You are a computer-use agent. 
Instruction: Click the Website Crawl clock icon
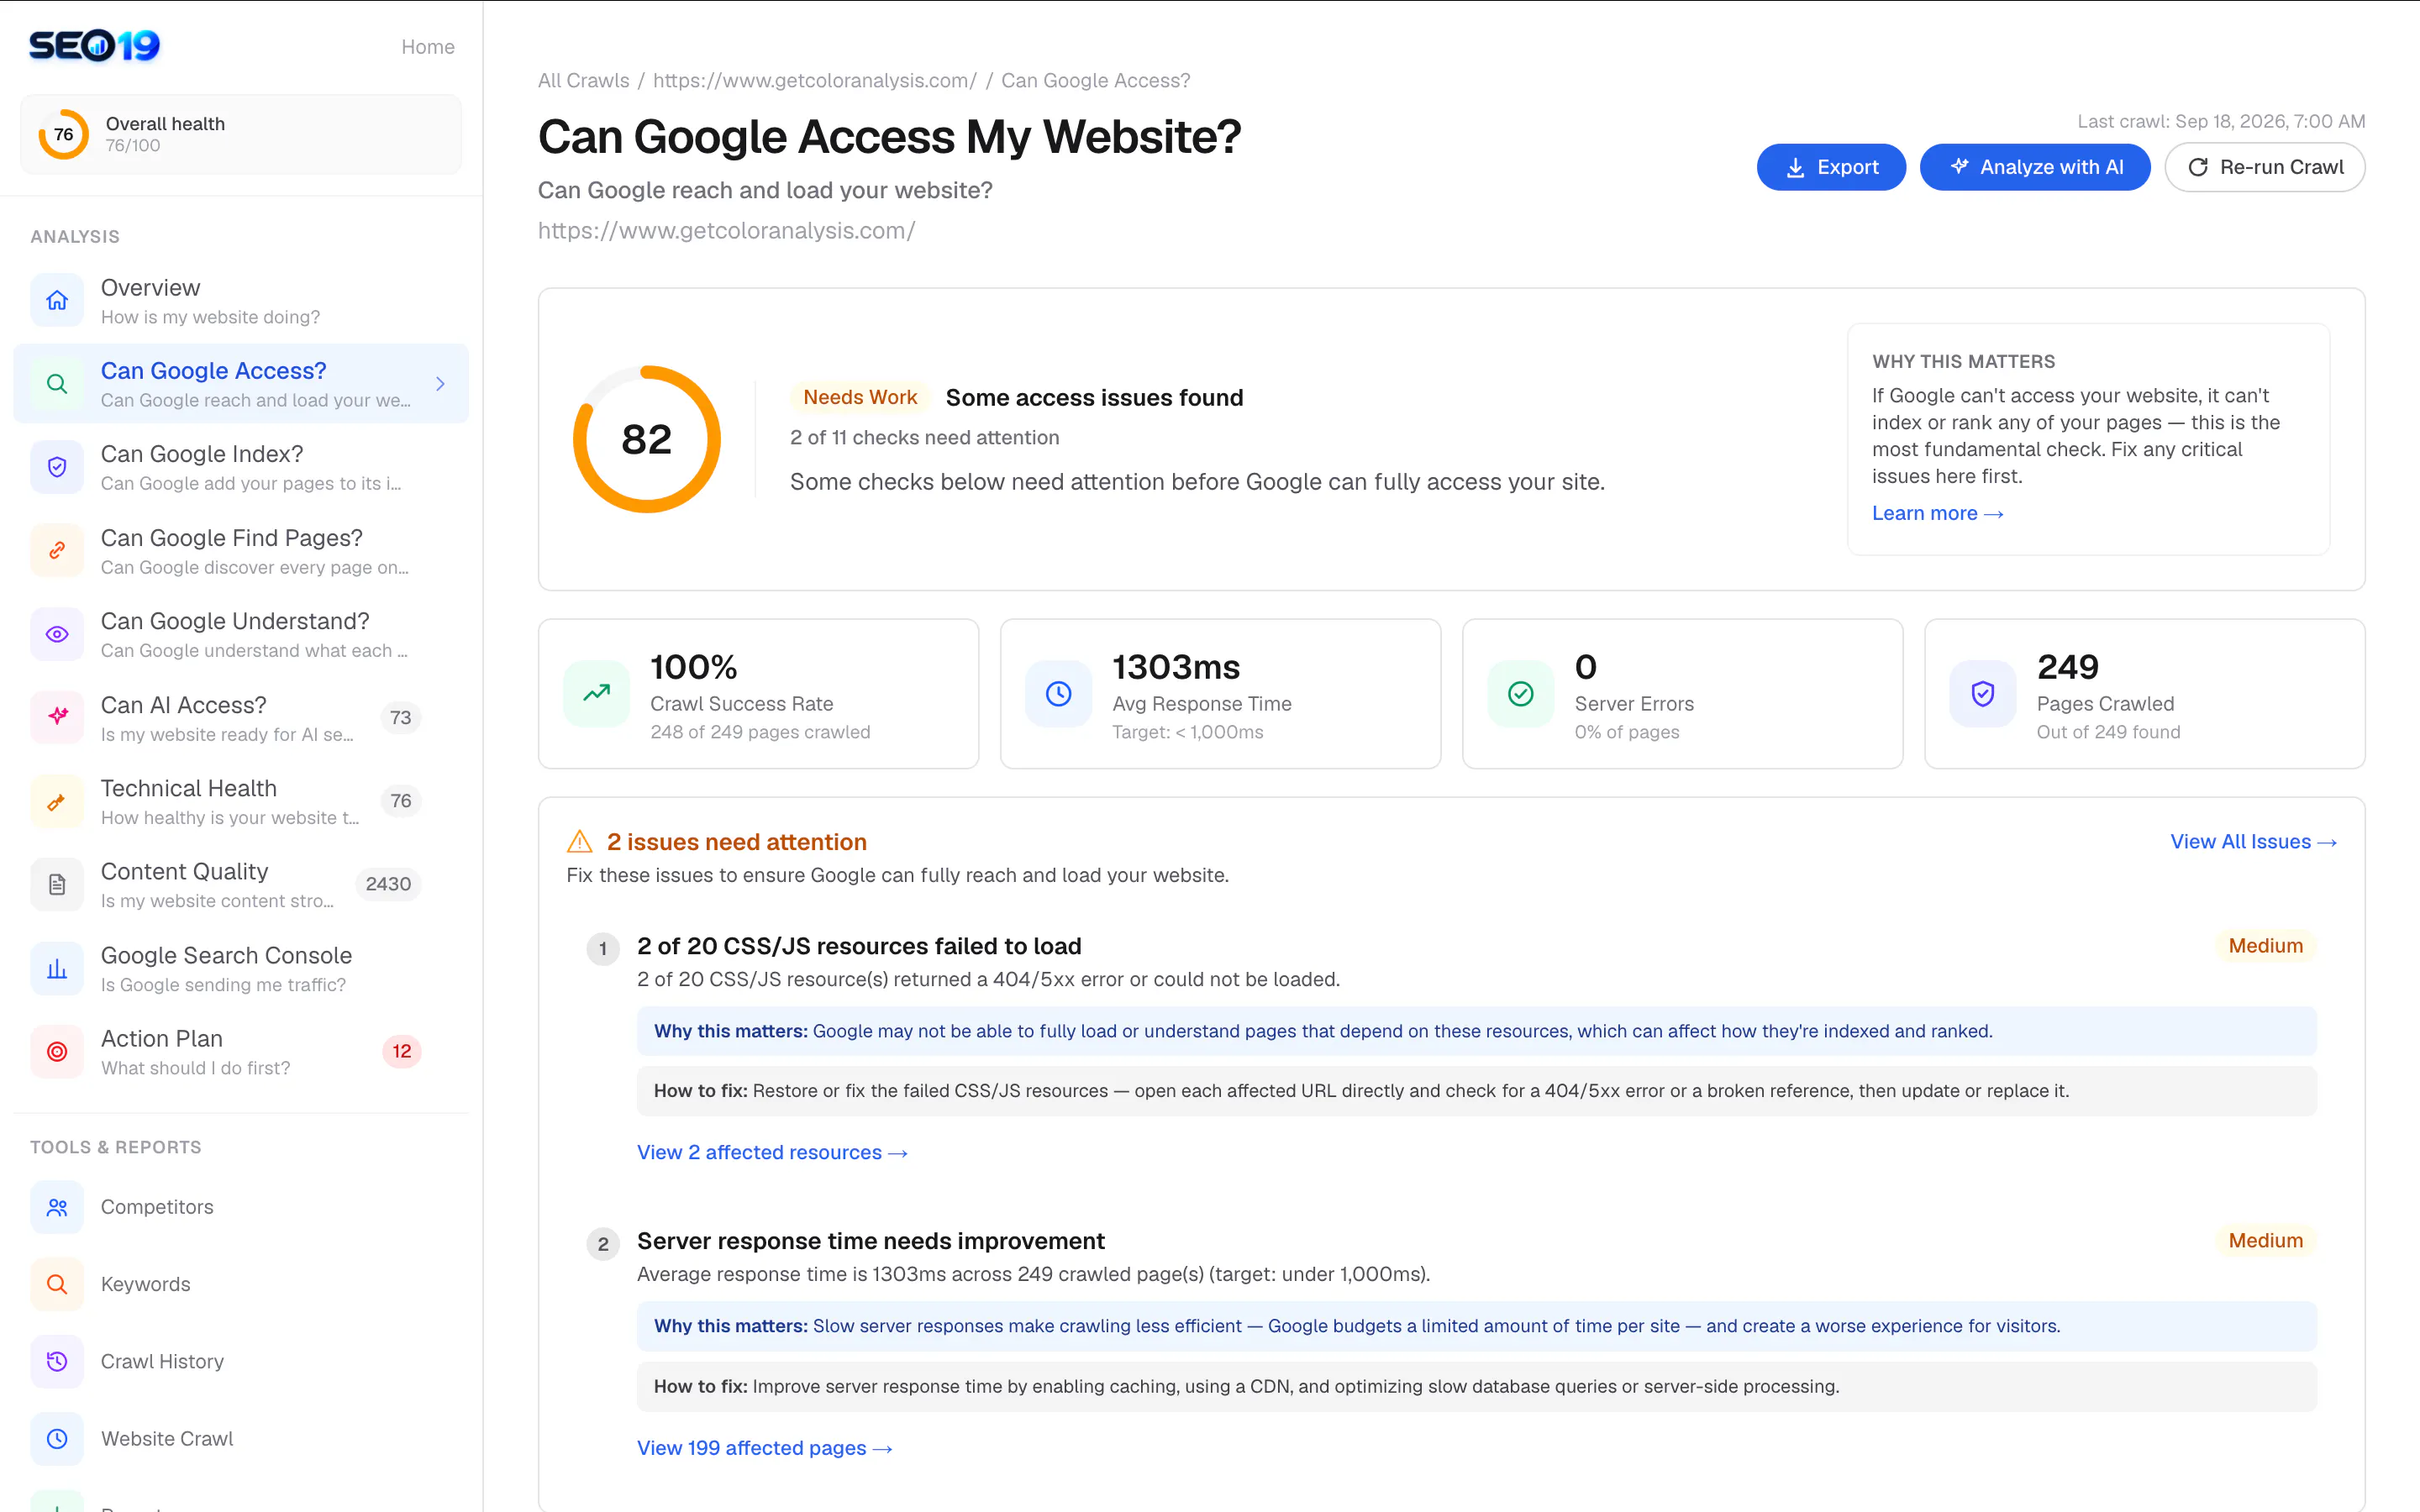(x=57, y=1438)
